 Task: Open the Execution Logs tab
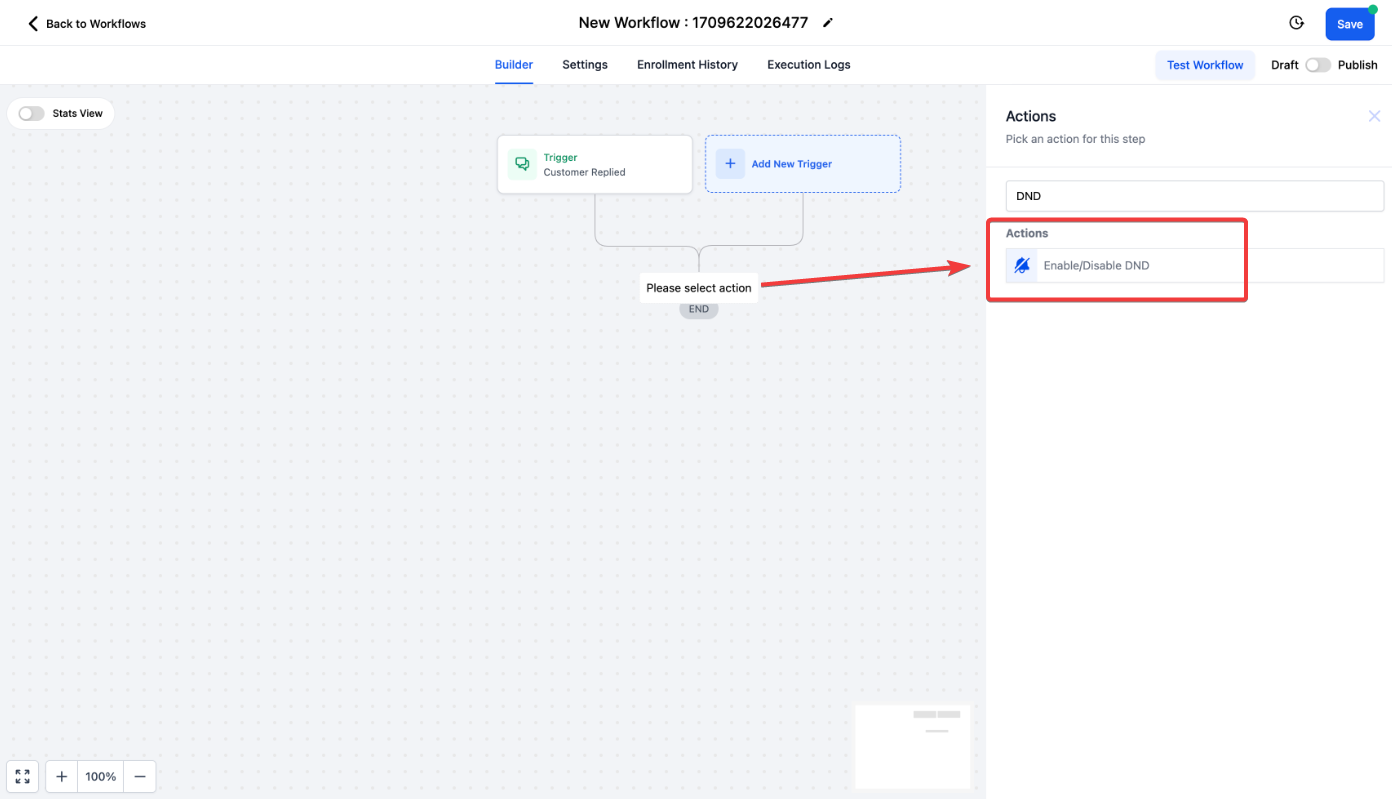pyautogui.click(x=809, y=65)
